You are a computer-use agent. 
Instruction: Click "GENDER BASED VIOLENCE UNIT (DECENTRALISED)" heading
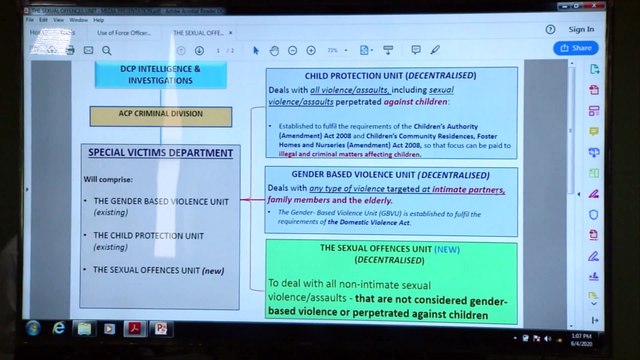[390, 175]
